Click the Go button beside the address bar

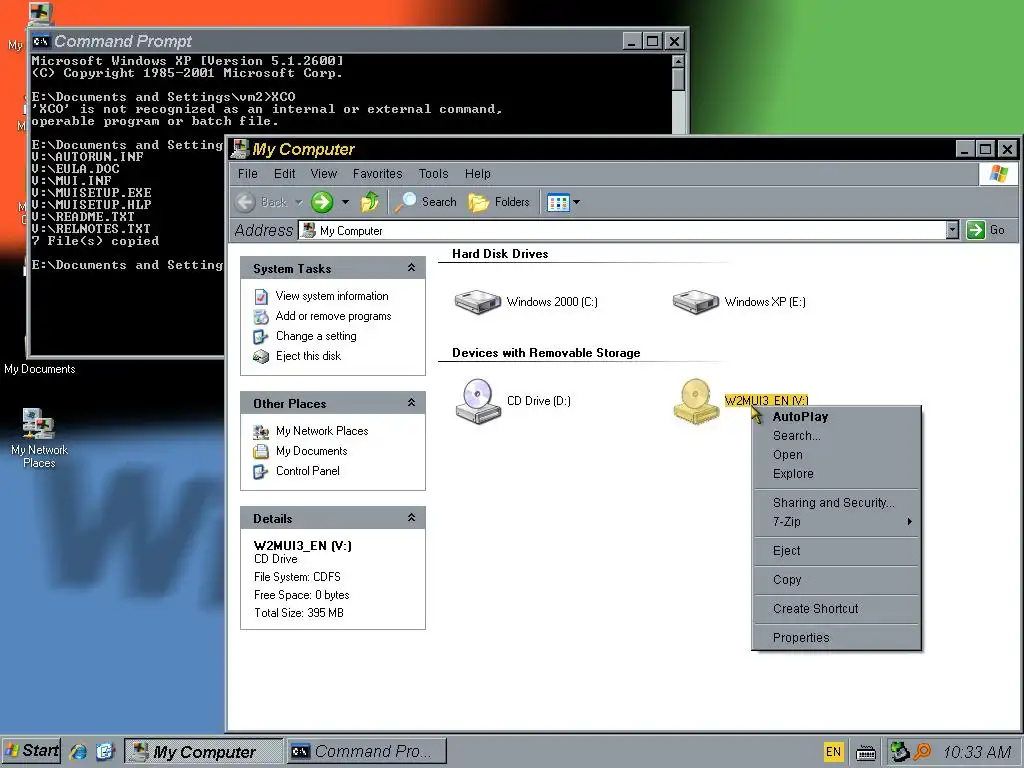pyautogui.click(x=985, y=230)
